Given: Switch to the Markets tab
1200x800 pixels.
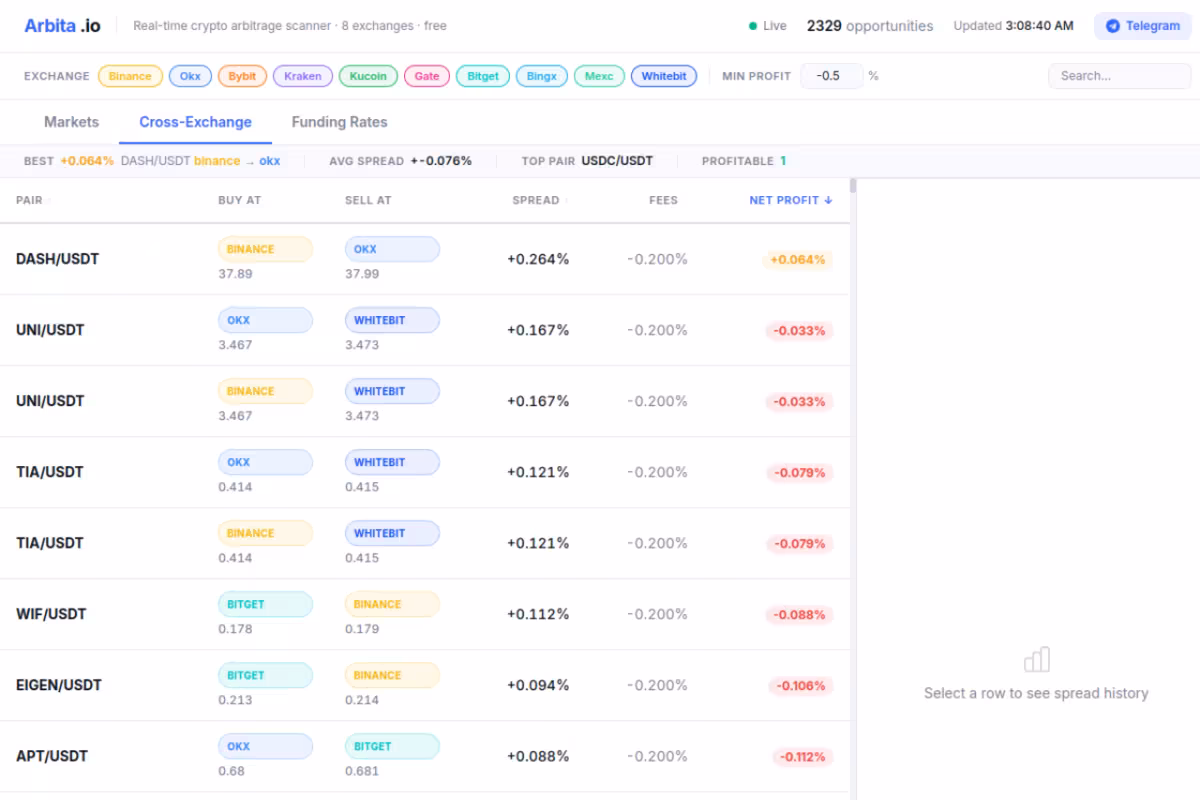Looking at the screenshot, I should [x=71, y=122].
